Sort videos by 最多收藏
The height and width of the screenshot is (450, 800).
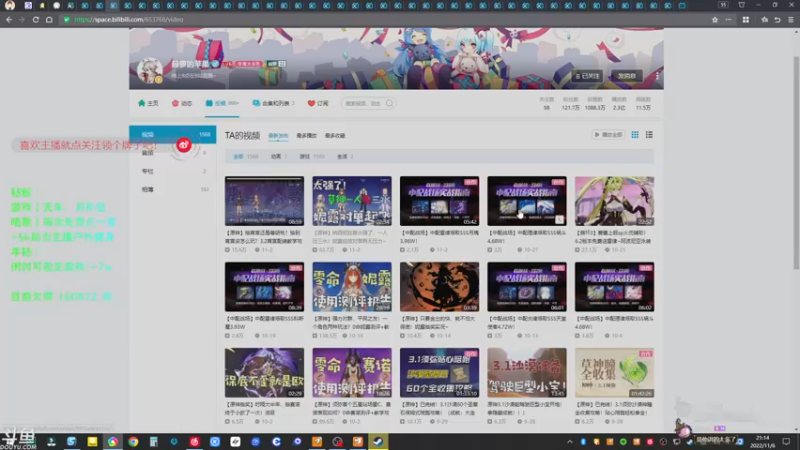pos(335,136)
